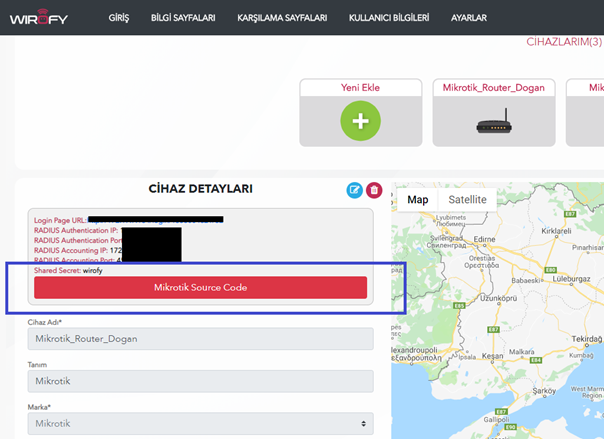Select the Mikrotik_Router_Dogan router icon
This screenshot has width=604, height=439.
494,127
